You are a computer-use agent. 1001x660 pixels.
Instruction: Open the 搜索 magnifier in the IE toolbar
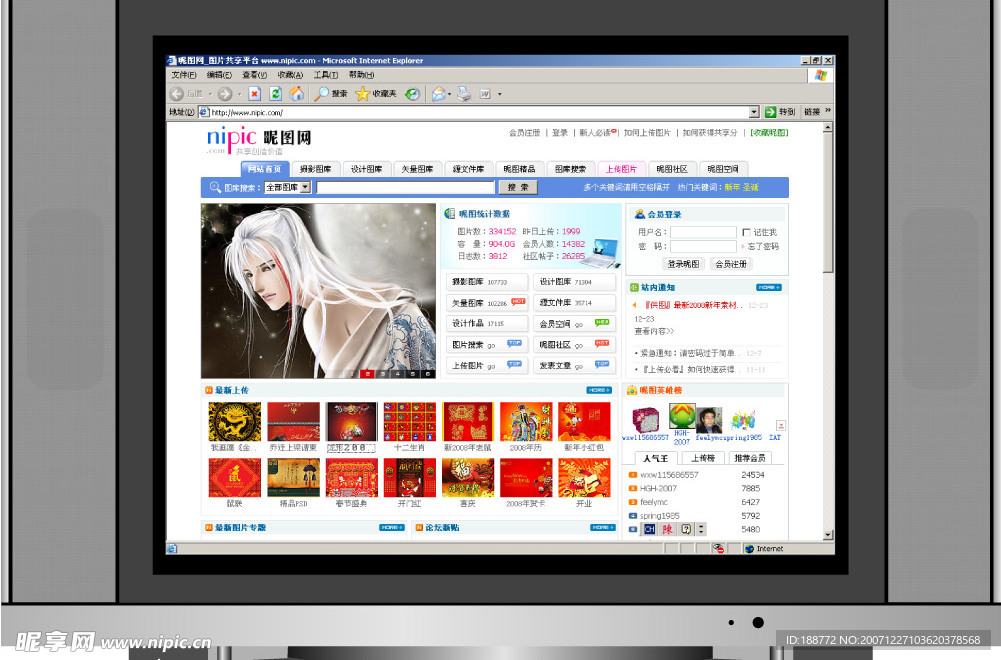point(322,94)
